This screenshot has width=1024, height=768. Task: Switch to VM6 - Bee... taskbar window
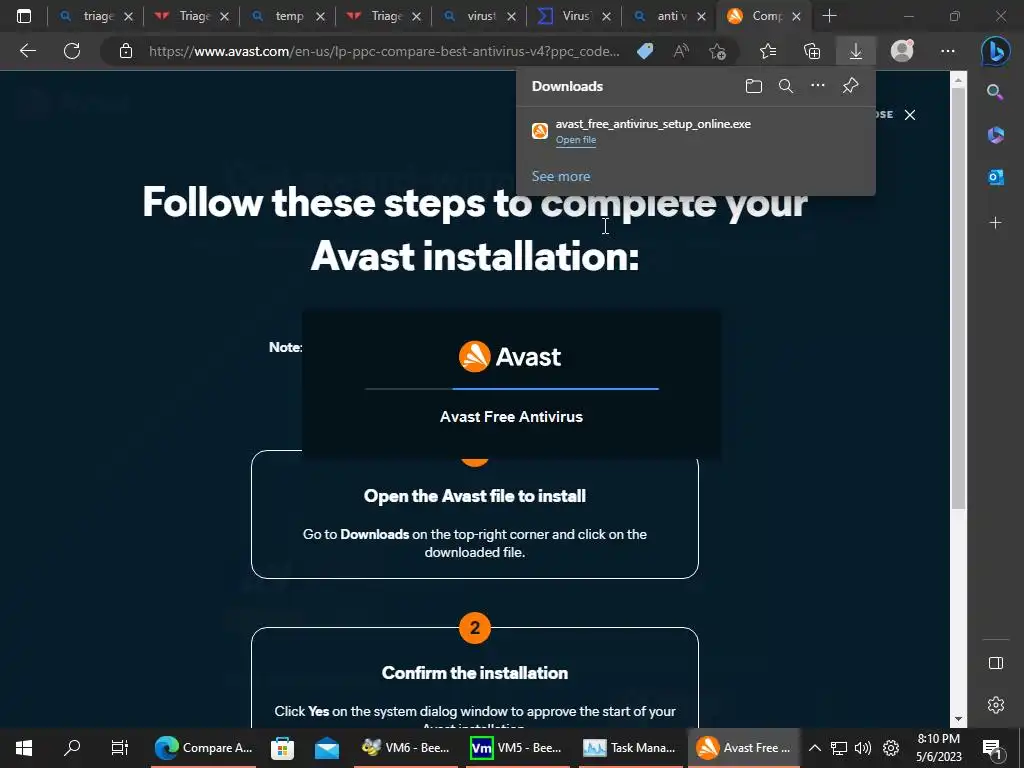(x=406, y=748)
